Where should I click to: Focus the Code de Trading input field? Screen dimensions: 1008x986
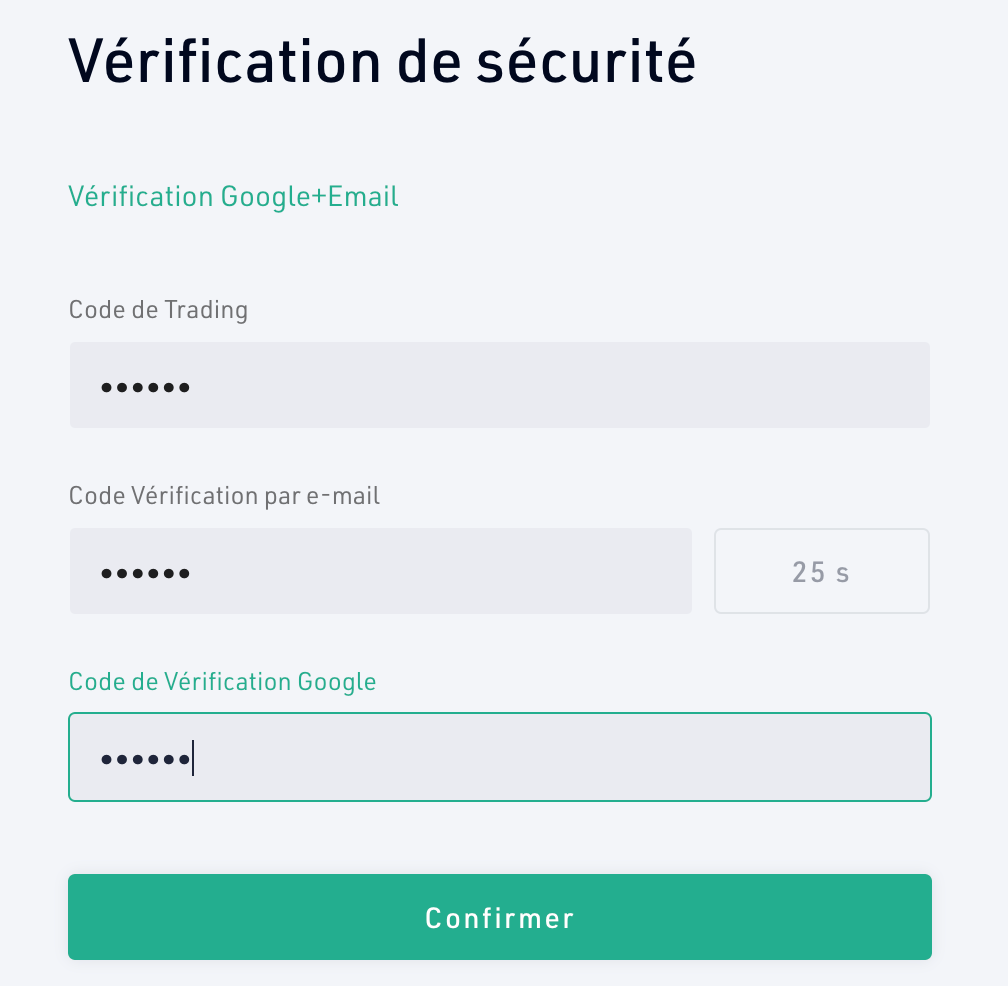[x=500, y=385]
